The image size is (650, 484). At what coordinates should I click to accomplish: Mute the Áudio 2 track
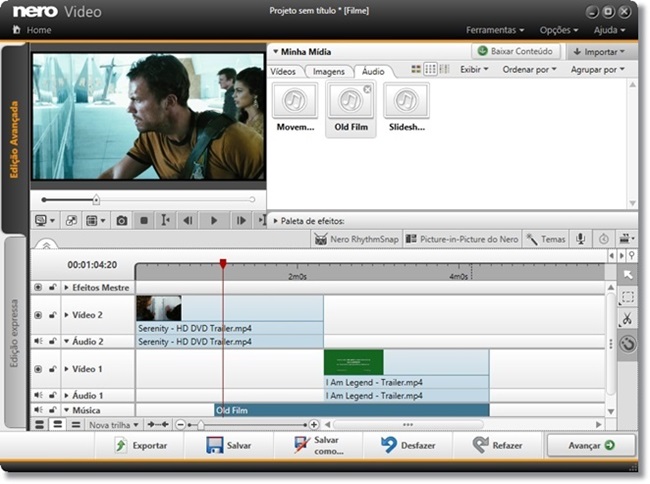(39, 341)
